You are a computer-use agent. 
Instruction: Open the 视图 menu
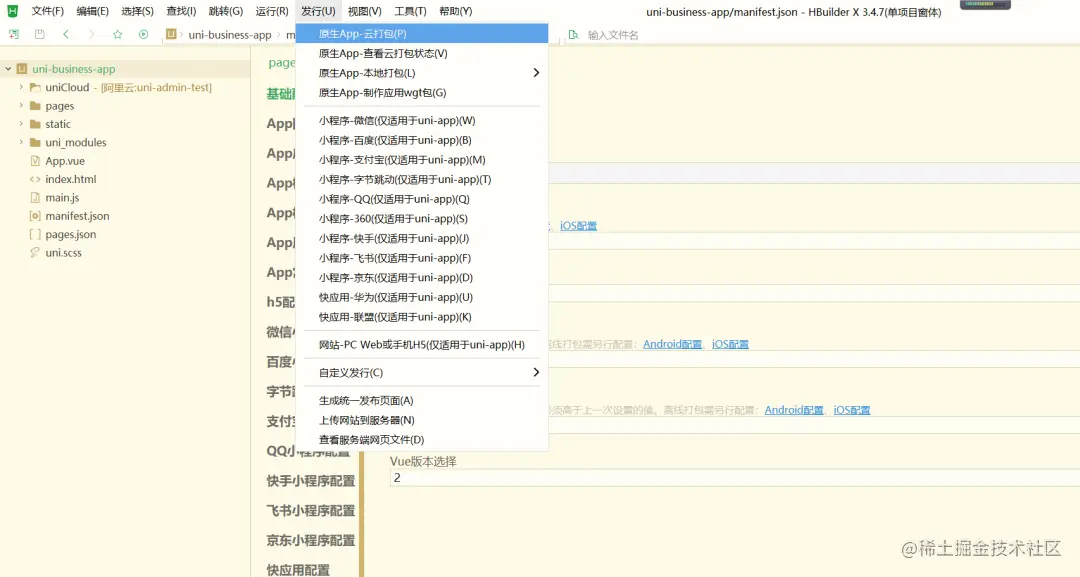click(x=364, y=11)
